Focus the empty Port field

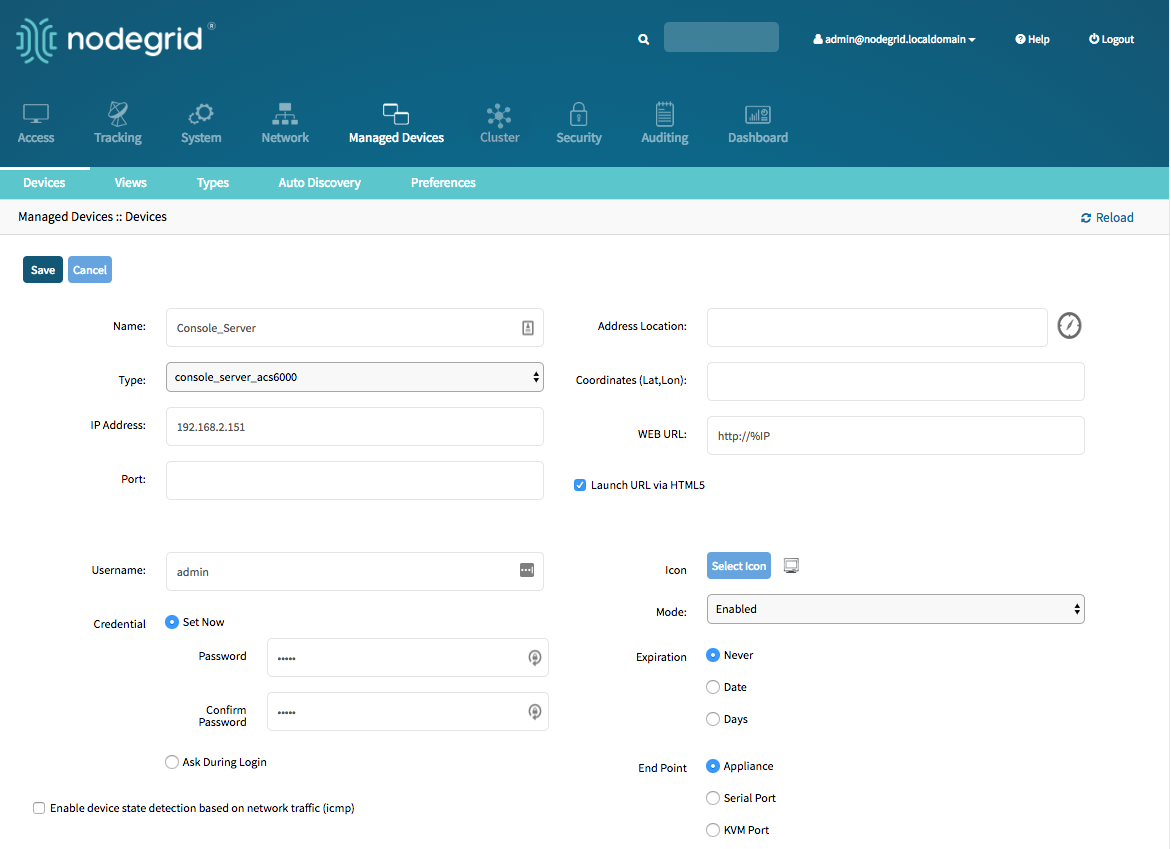coord(355,480)
